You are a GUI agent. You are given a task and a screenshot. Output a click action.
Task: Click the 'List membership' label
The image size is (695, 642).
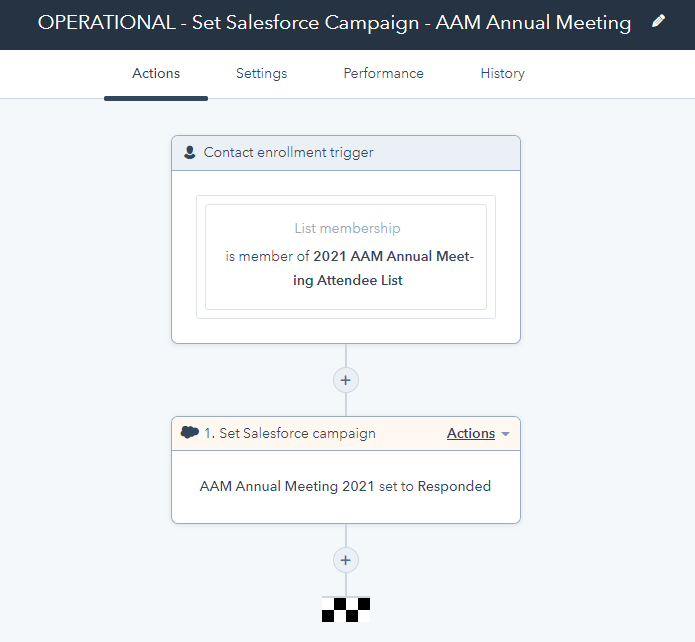348,228
